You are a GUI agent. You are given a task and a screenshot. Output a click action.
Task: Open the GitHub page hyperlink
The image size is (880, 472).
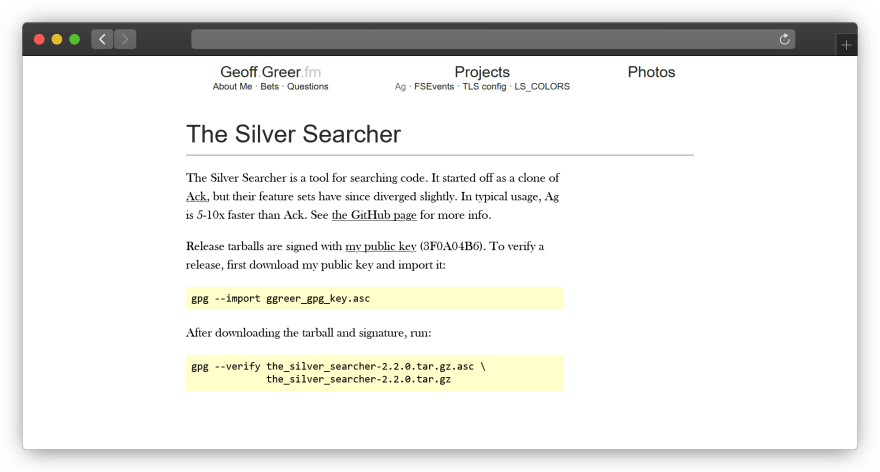[374, 215]
